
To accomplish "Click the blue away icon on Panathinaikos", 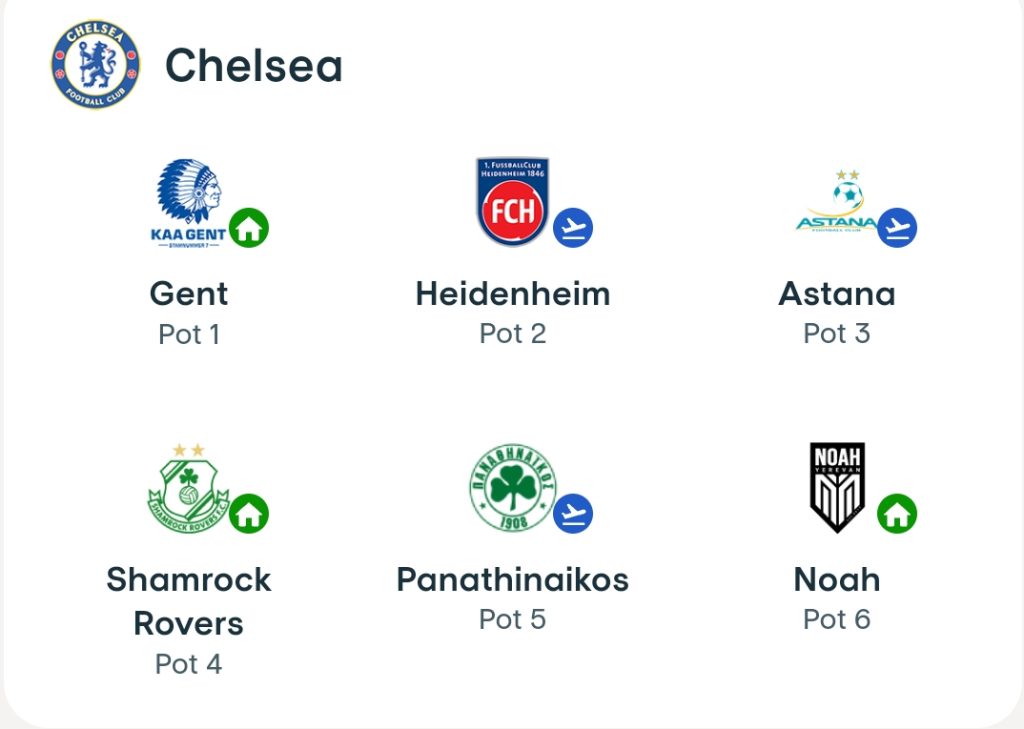I will pos(572,513).
